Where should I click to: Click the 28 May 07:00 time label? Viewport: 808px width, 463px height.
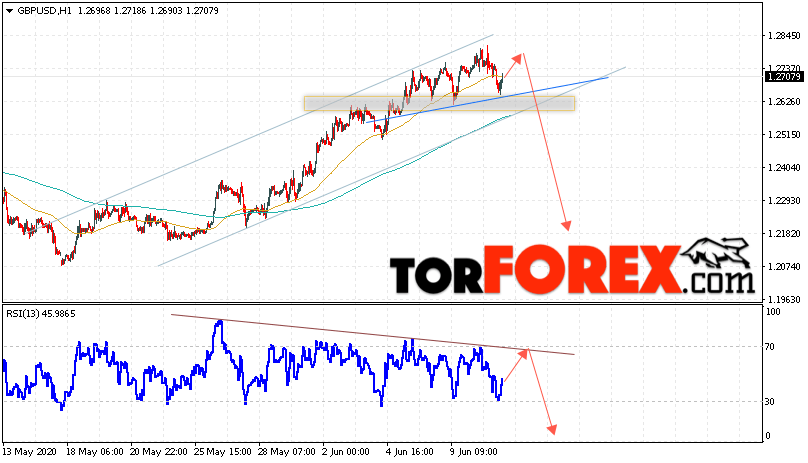tap(287, 452)
